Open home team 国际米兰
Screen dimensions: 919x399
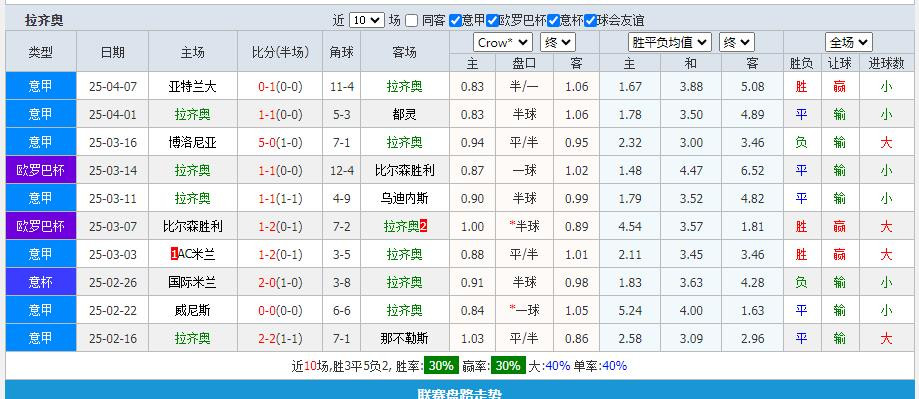(x=192, y=282)
